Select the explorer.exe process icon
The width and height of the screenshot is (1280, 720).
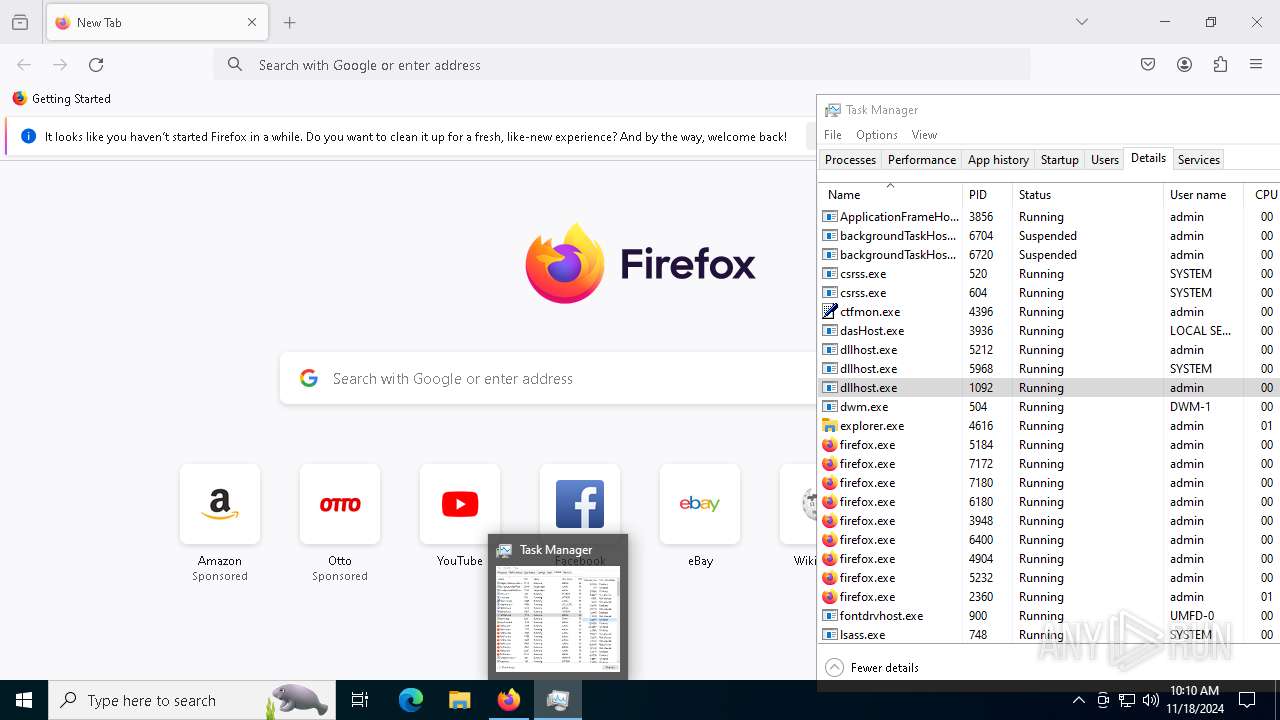click(x=830, y=425)
